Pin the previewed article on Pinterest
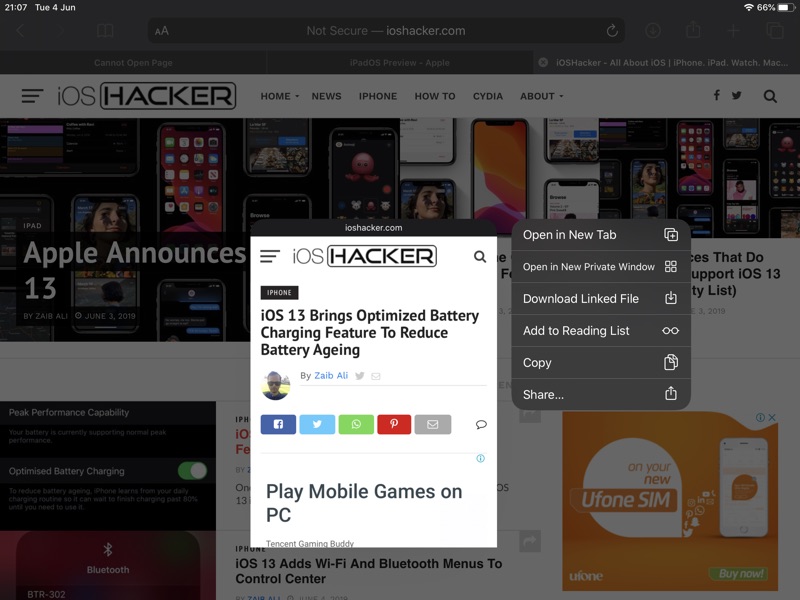800x600 pixels. pyautogui.click(x=394, y=424)
